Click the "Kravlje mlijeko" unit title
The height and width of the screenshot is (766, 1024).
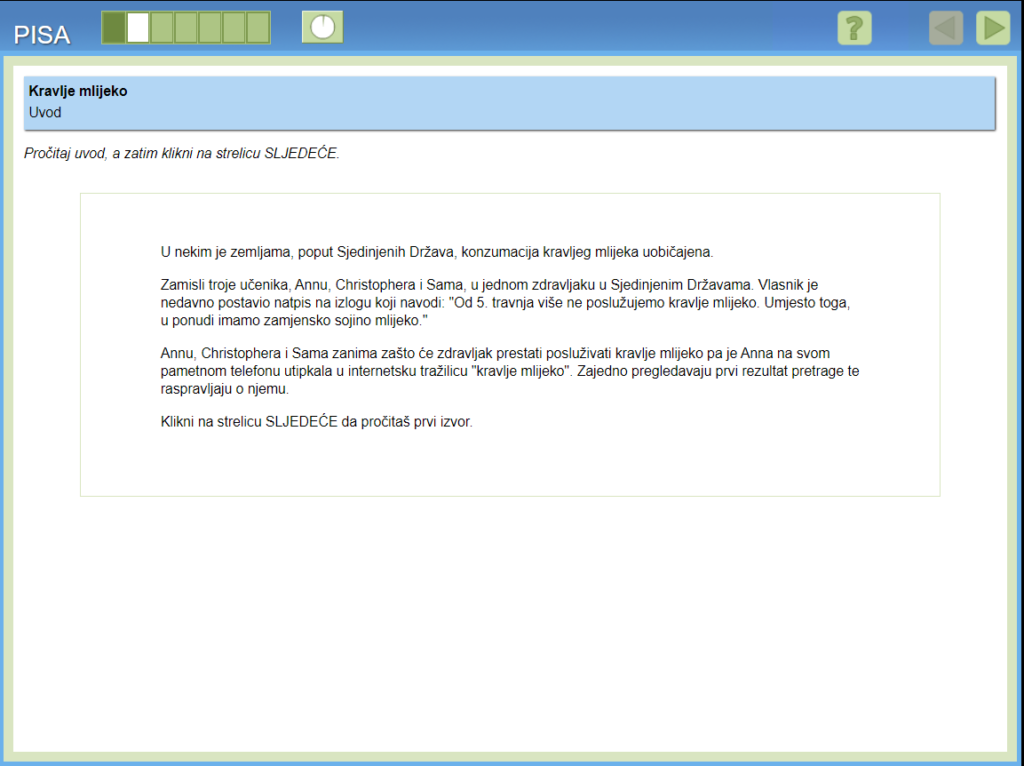[x=78, y=91]
